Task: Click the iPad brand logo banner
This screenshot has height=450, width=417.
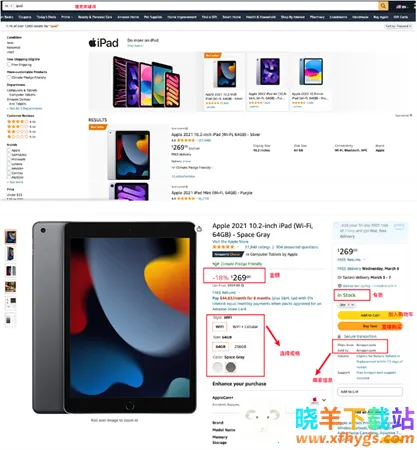Action: click(104, 43)
